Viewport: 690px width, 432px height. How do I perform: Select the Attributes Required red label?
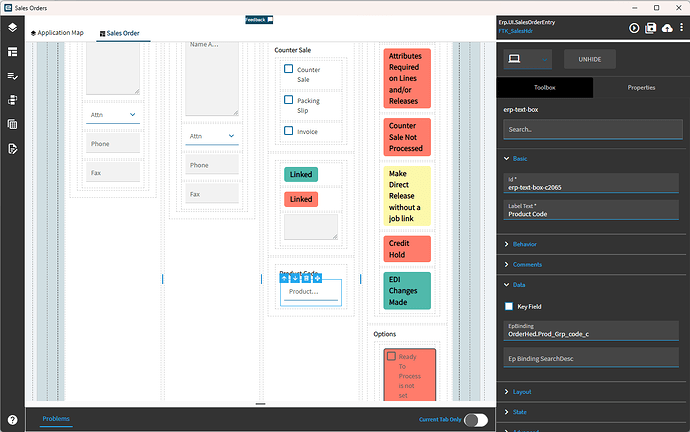coord(407,78)
